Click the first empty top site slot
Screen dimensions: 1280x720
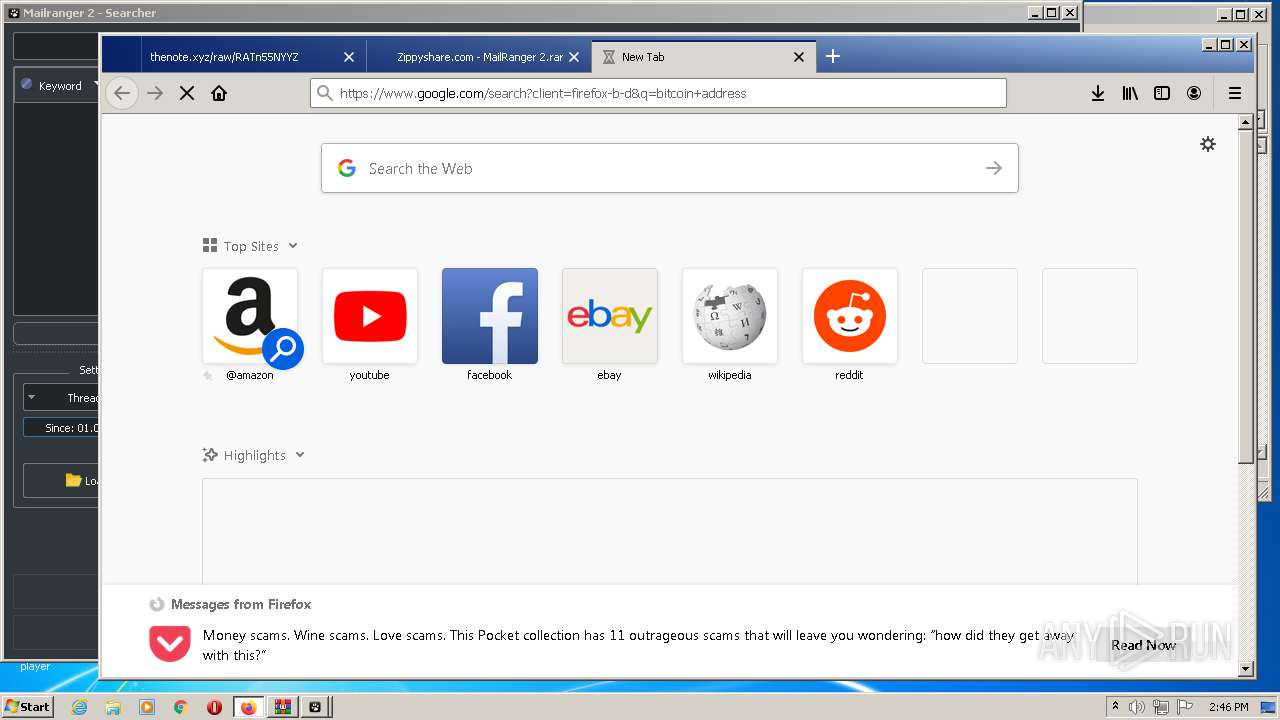click(970, 316)
